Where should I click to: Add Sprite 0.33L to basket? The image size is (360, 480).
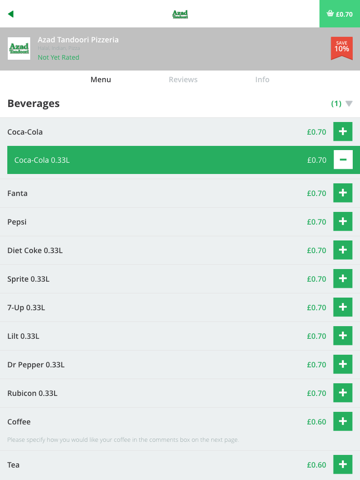[343, 279]
